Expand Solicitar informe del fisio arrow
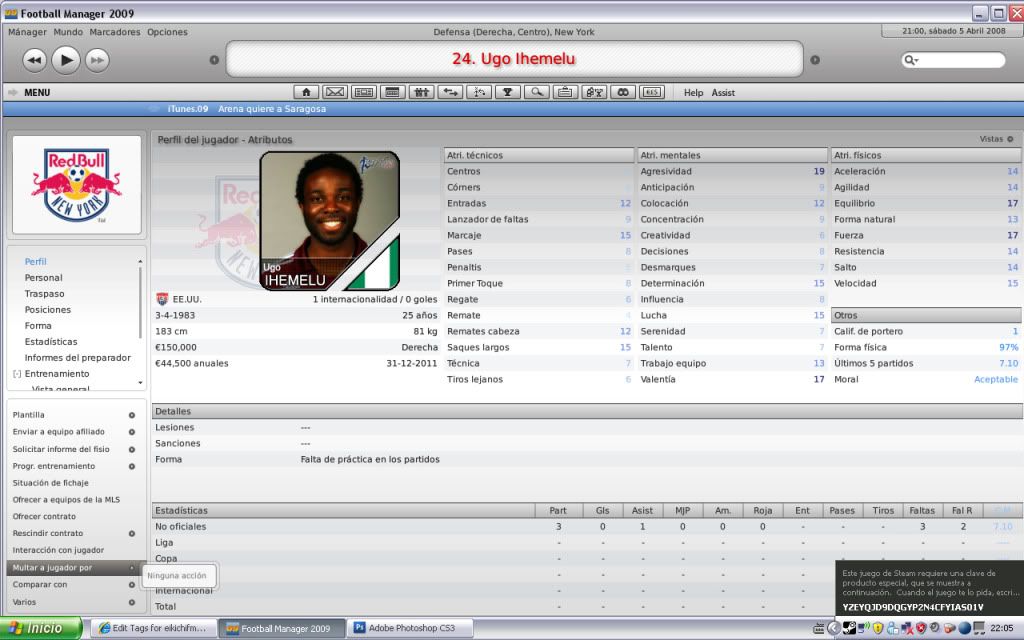The width and height of the screenshot is (1024, 640). (132, 449)
